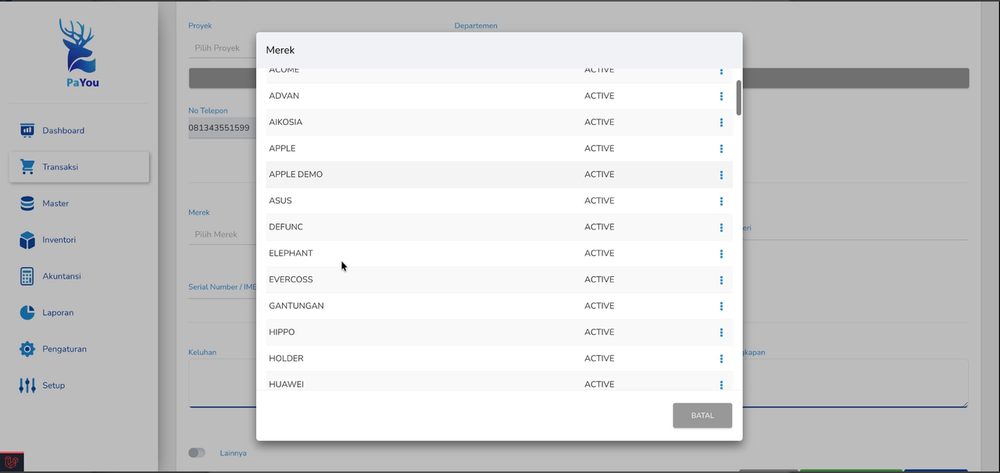
Task: Select brand EVERCOSS in the list
Action: click(x=291, y=280)
